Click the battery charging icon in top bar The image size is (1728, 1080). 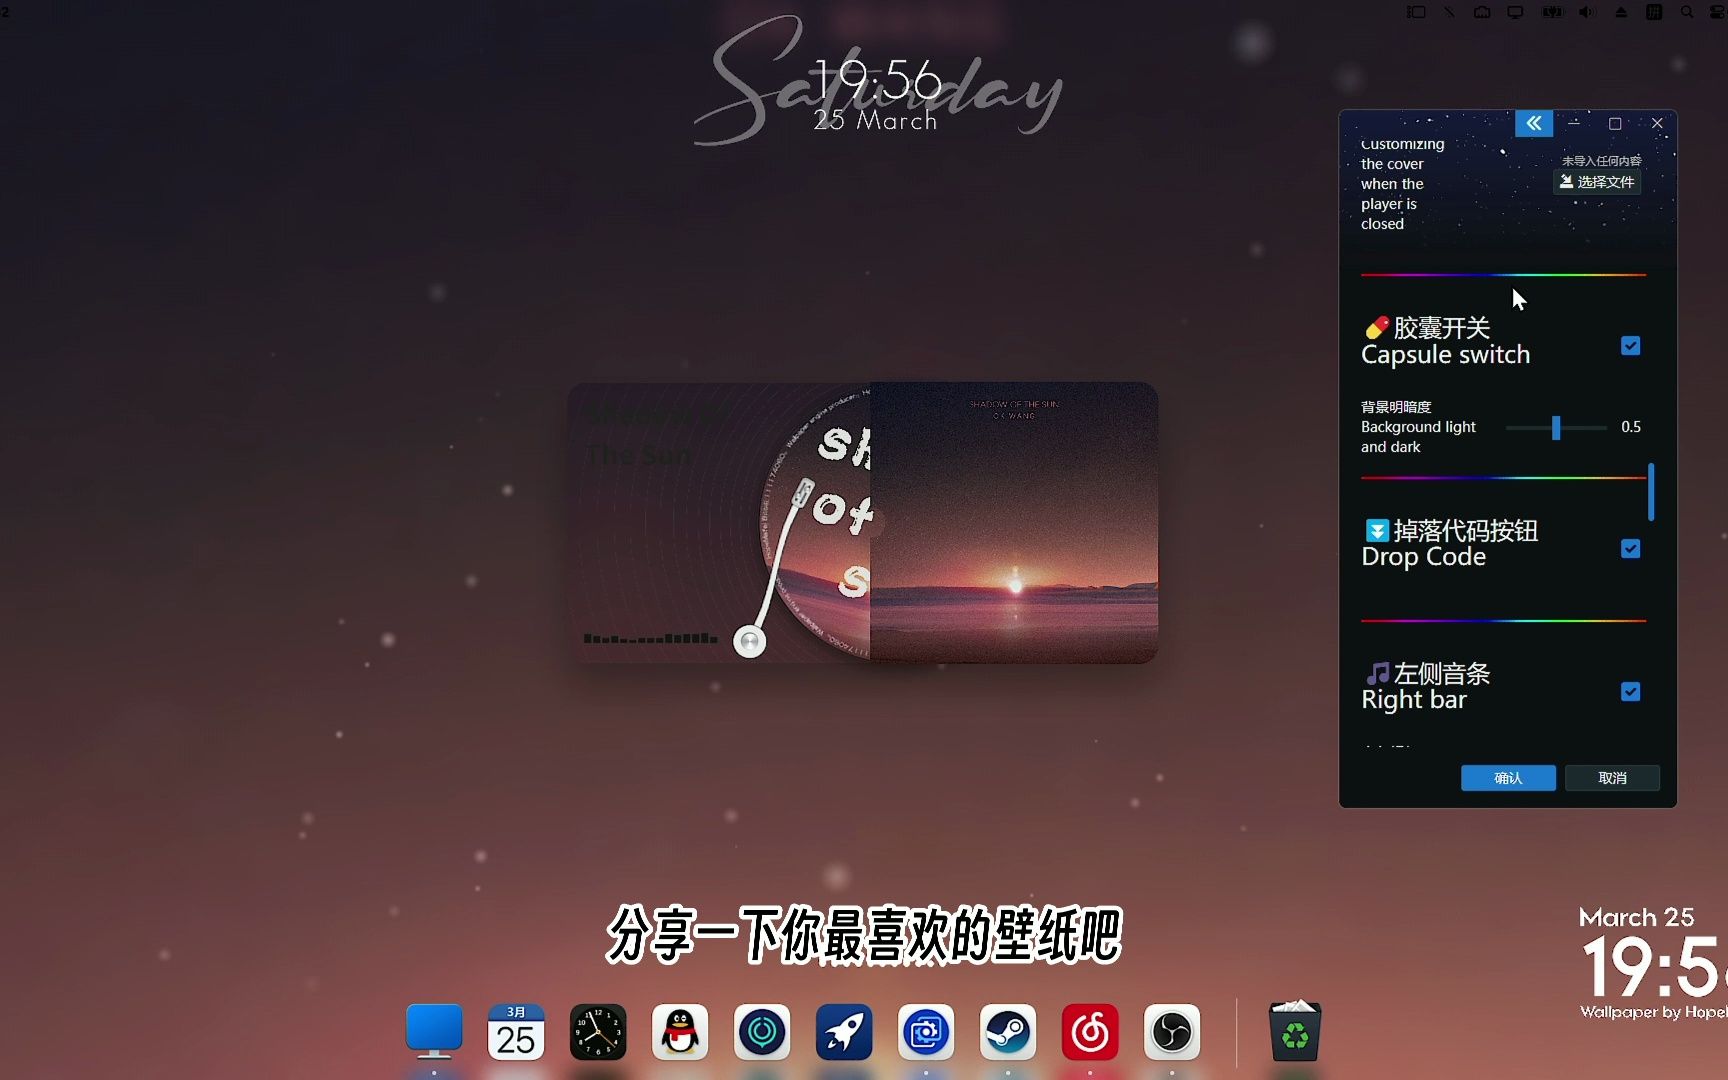(x=1552, y=12)
